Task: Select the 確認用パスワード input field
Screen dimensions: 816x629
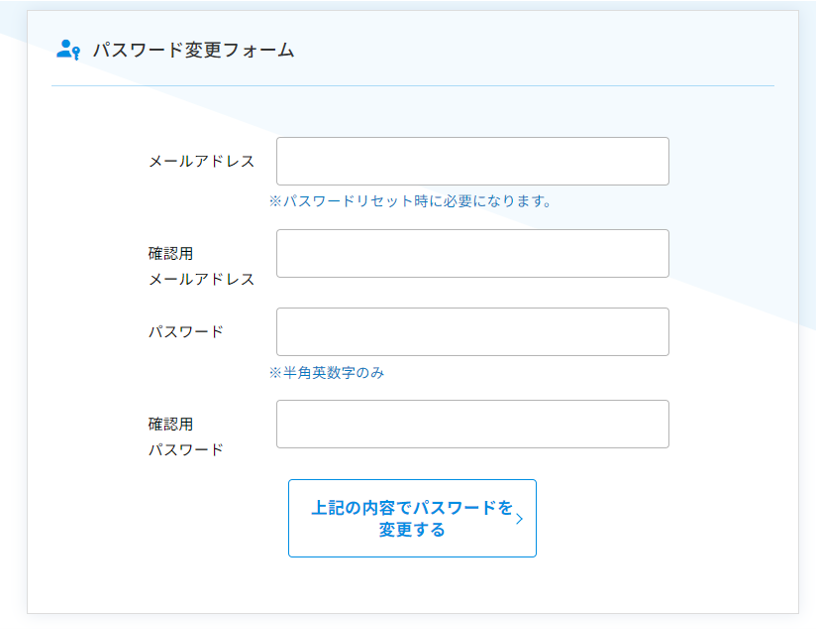Action: (x=473, y=424)
